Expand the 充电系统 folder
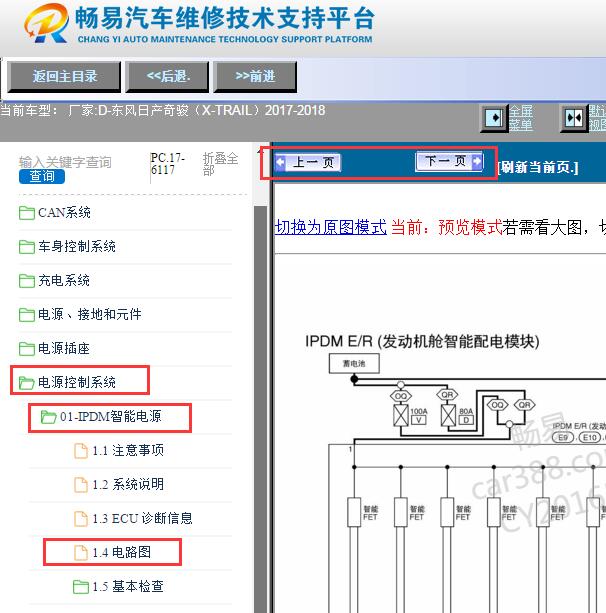606x613 pixels. (64, 280)
